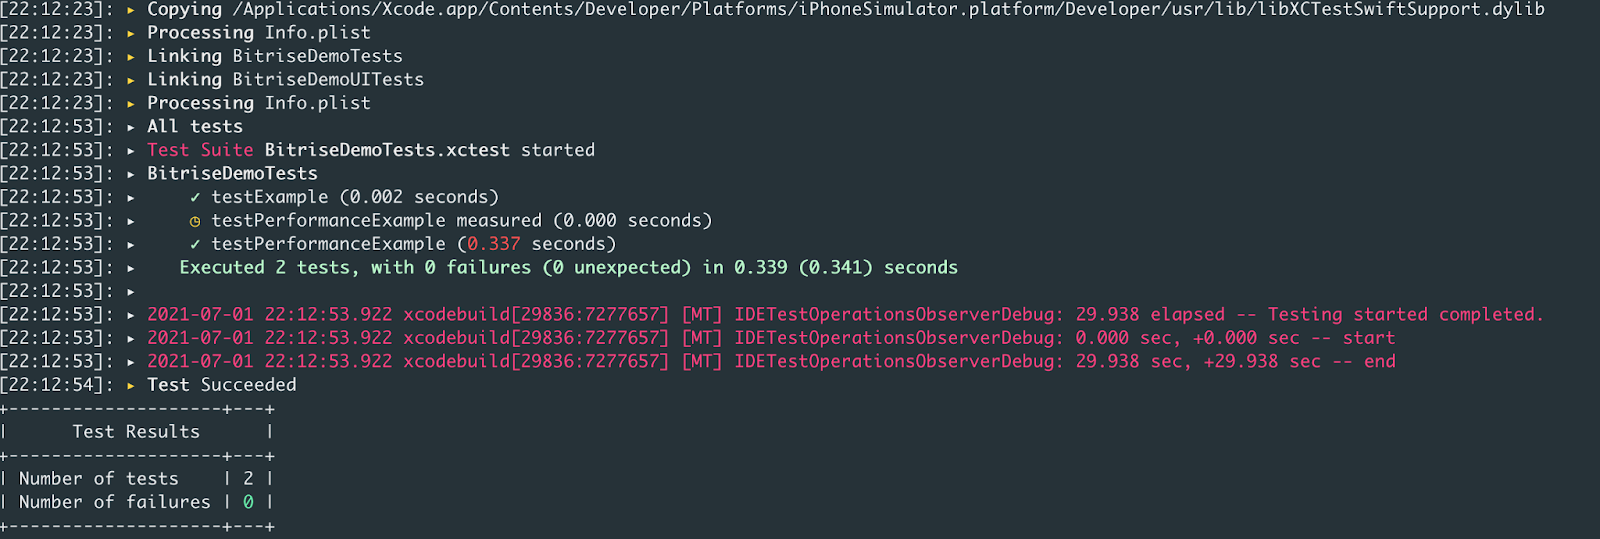Click the arrow before Executed 2 tests line
The height and width of the screenshot is (539, 1600).
pos(131,268)
